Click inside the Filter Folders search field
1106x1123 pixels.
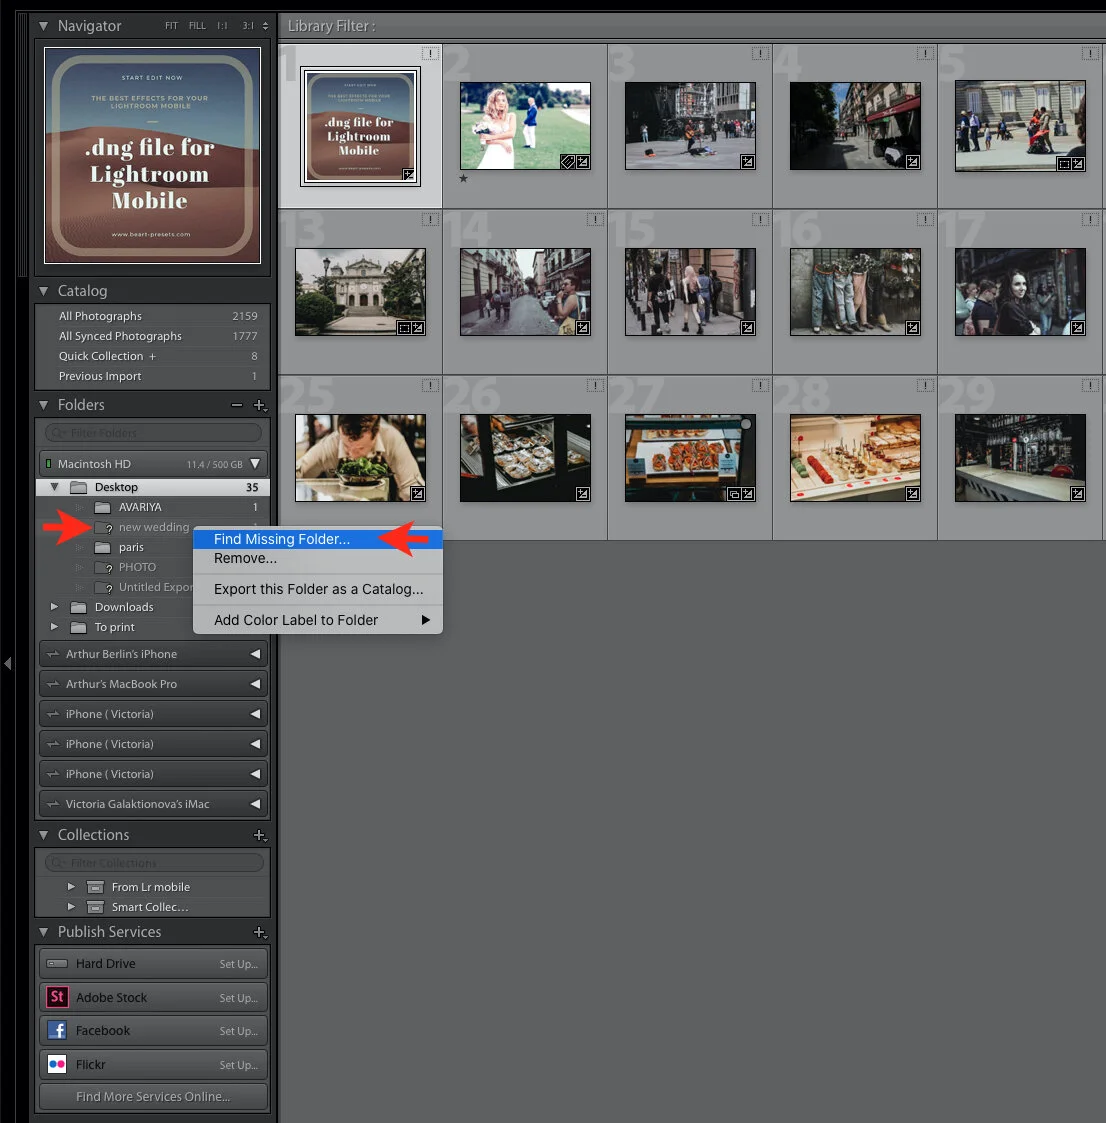tap(150, 432)
